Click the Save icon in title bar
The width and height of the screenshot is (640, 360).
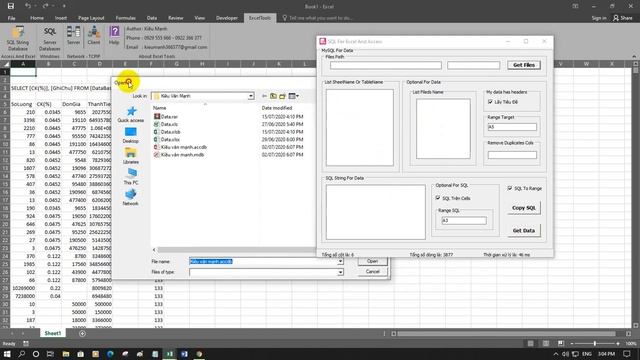tap(11, 6)
